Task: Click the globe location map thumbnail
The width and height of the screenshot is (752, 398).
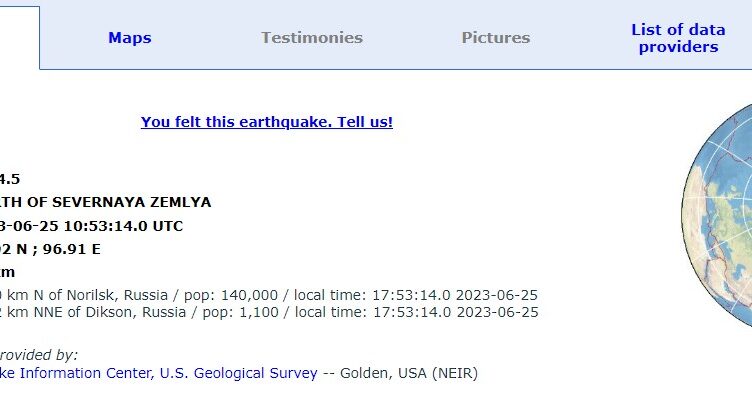Action: (717, 216)
